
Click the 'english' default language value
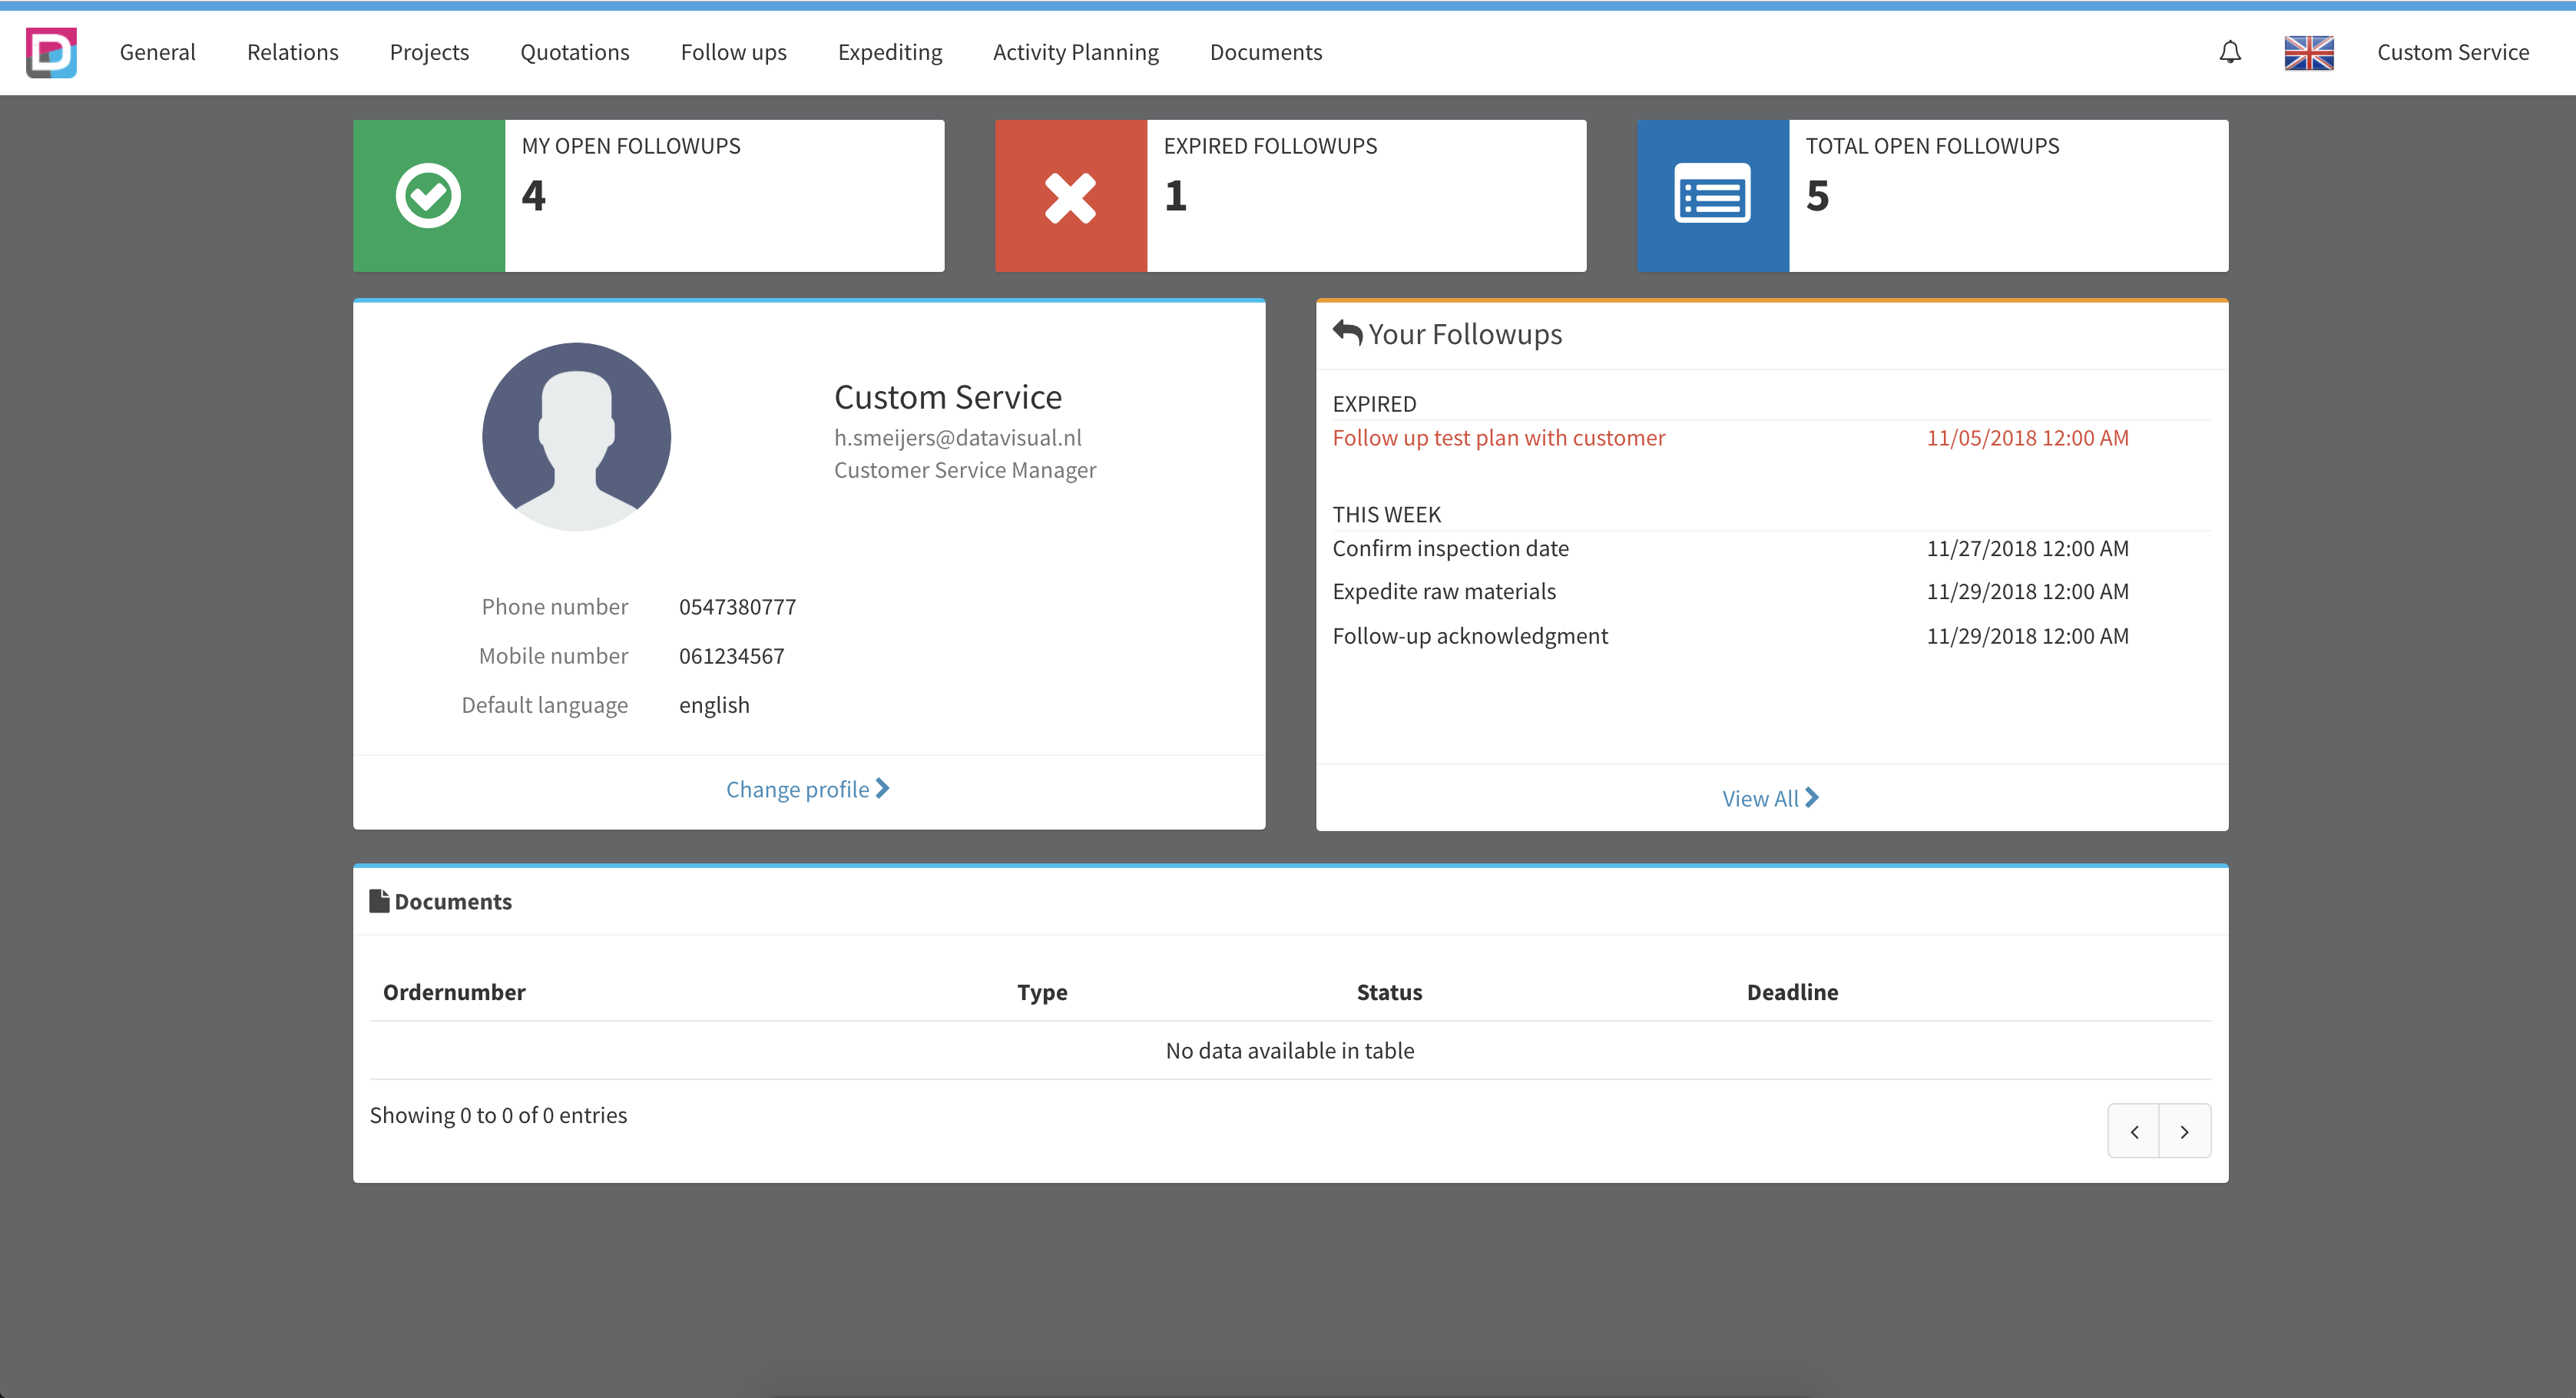click(714, 705)
